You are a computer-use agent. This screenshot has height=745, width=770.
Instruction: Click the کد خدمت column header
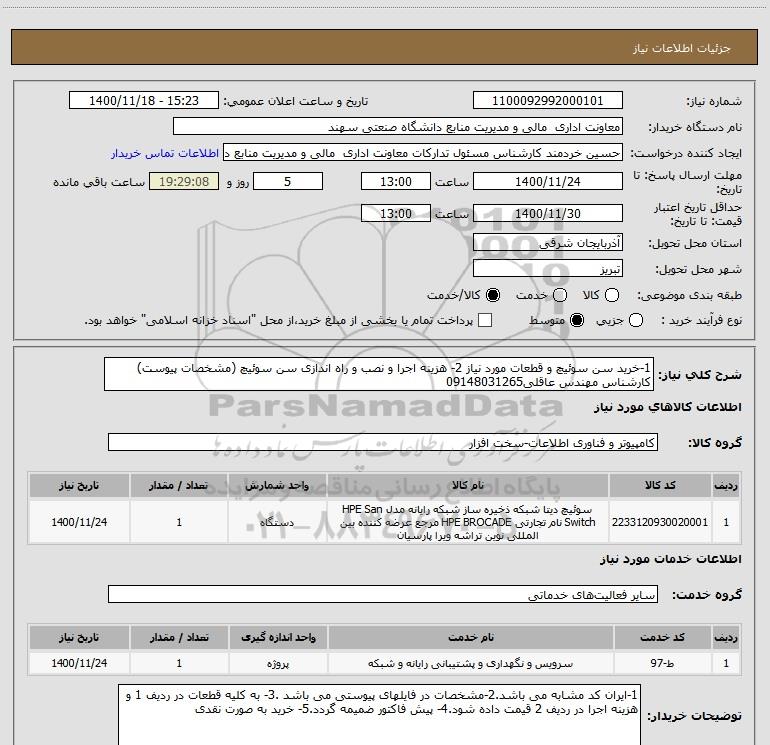(x=662, y=637)
